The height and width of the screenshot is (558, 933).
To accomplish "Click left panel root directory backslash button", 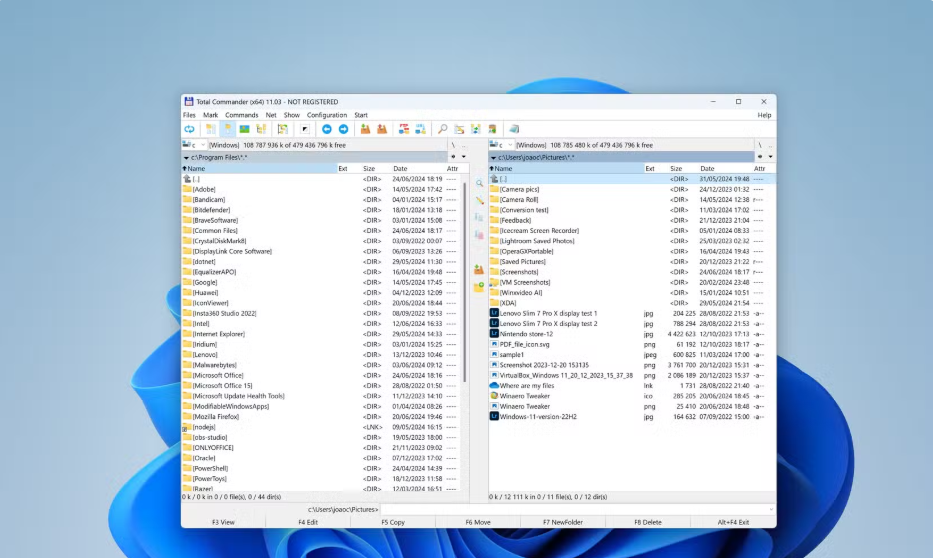I will [x=453, y=145].
